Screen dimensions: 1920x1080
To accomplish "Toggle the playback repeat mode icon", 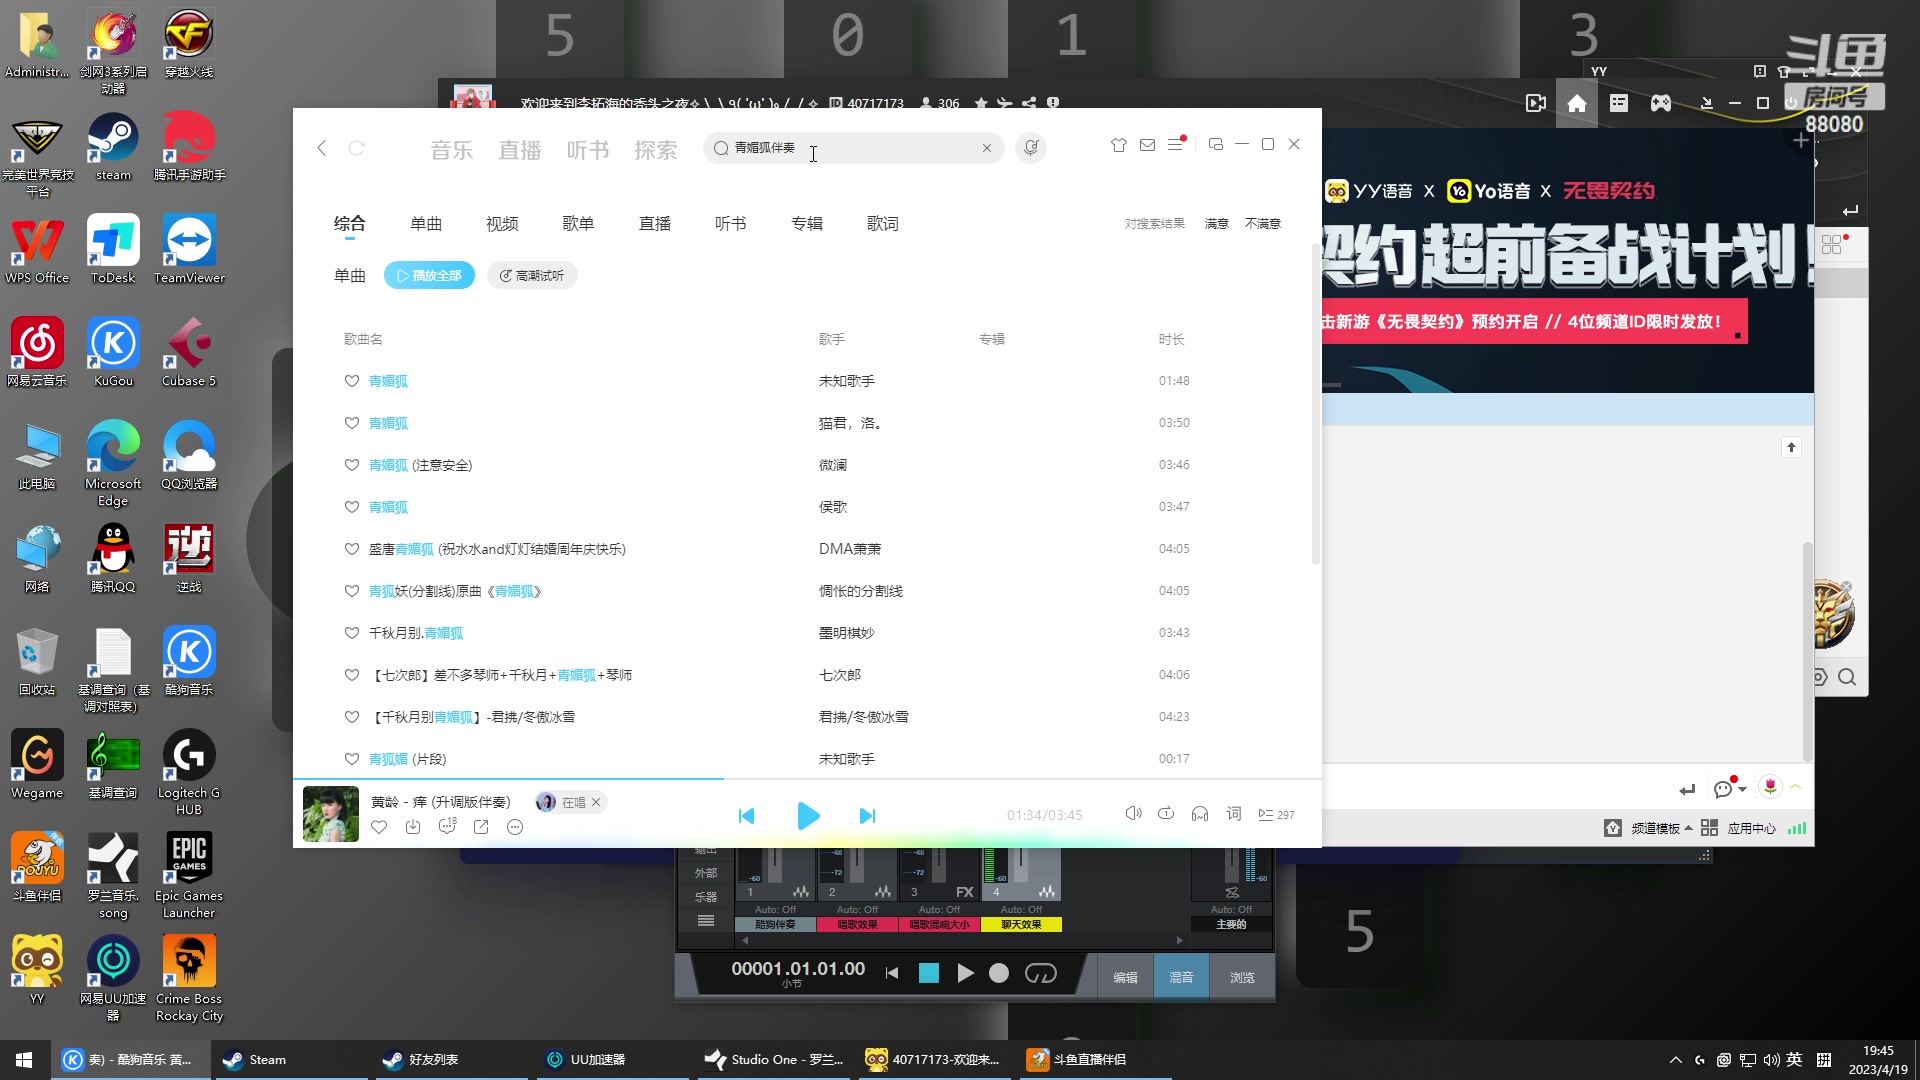I will click(x=1166, y=814).
